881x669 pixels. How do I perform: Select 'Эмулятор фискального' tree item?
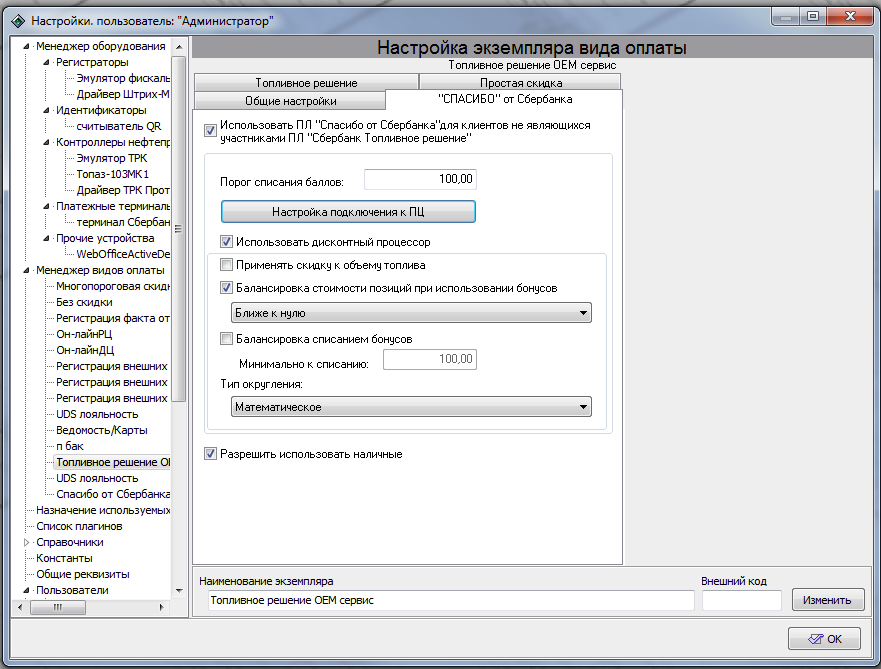coord(123,78)
